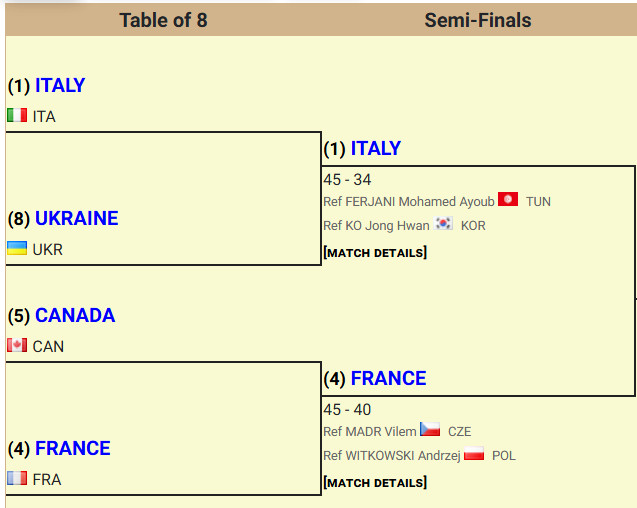Open the UKRAINE team link
The image size is (637, 508).
[76, 218]
